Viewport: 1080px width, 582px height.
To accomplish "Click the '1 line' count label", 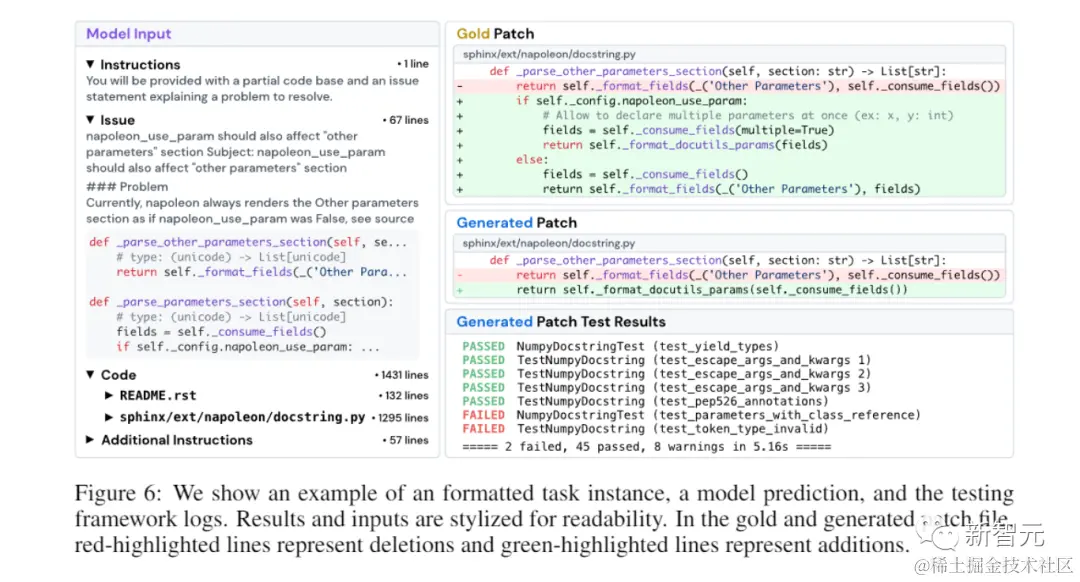I will click(413, 64).
